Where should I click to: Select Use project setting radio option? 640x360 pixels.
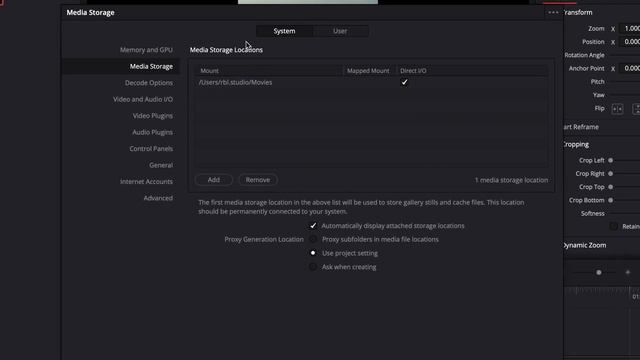313,253
